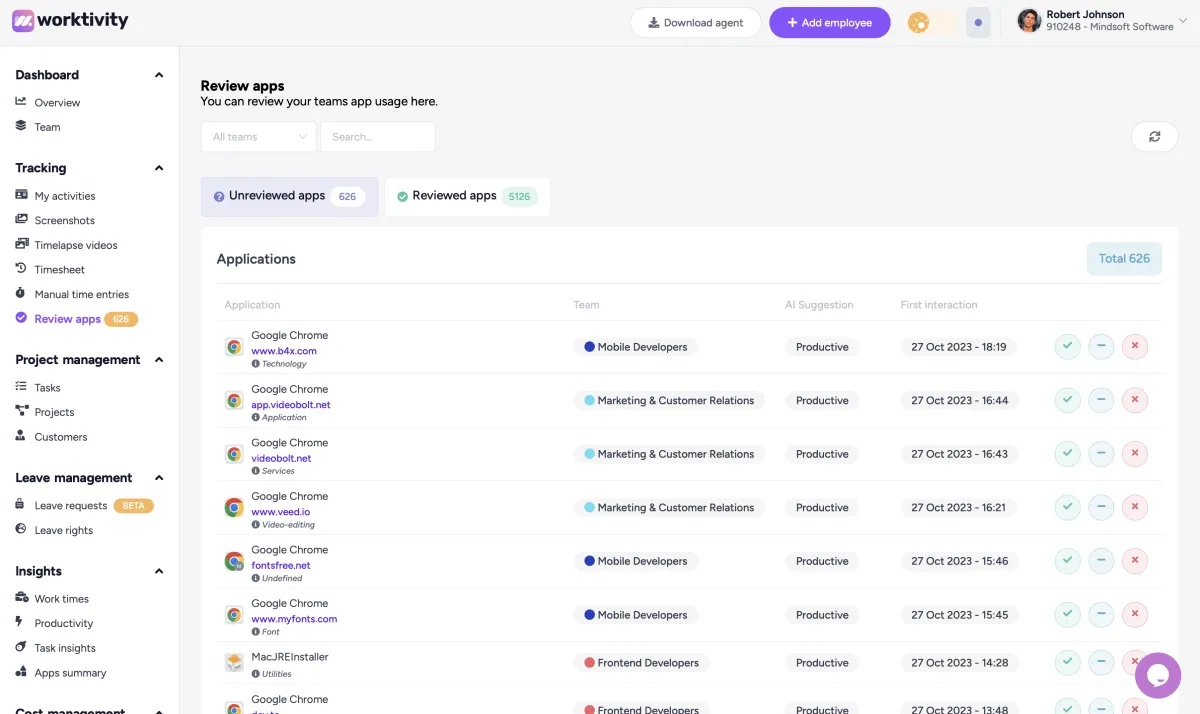Open the www.myfonts.com link

coord(294,619)
